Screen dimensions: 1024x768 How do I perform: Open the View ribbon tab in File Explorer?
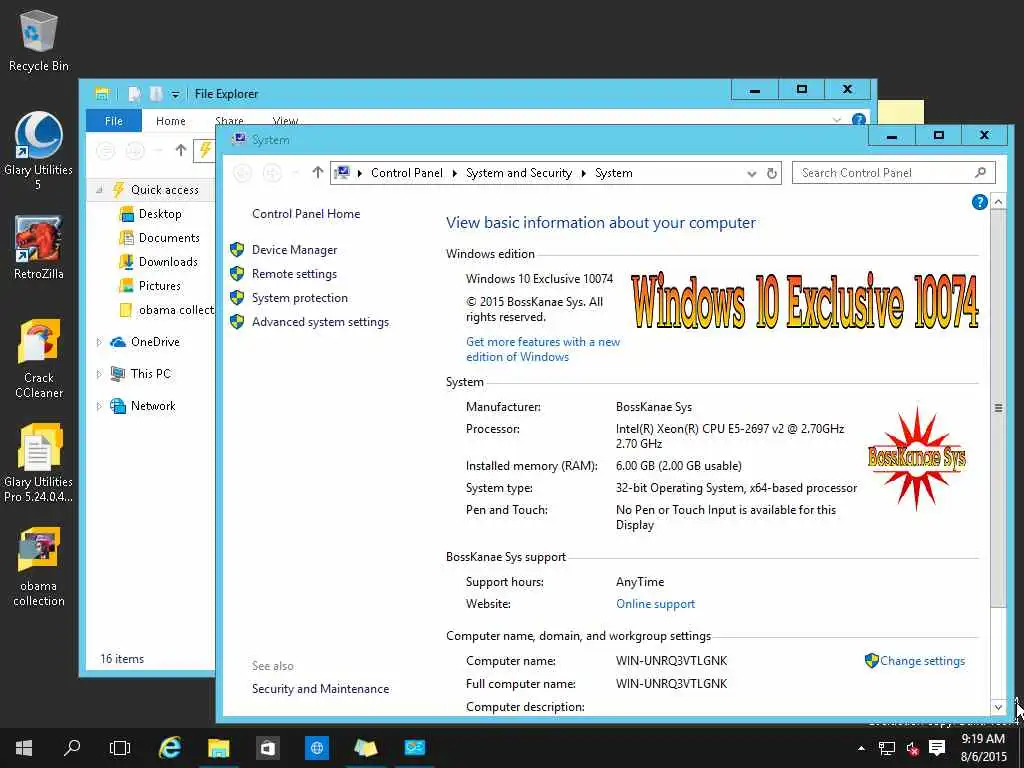point(285,121)
